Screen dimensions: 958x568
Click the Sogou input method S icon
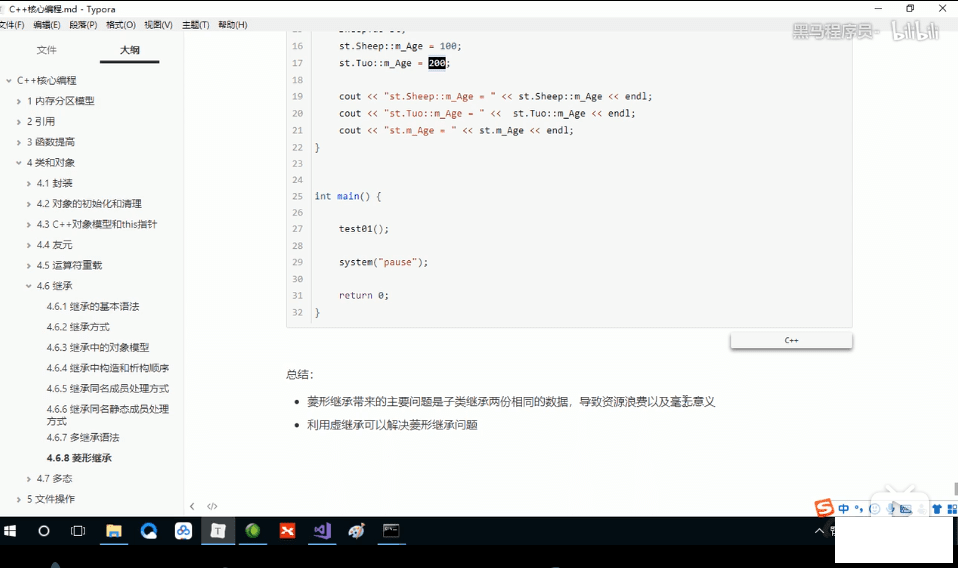pyautogui.click(x=824, y=508)
